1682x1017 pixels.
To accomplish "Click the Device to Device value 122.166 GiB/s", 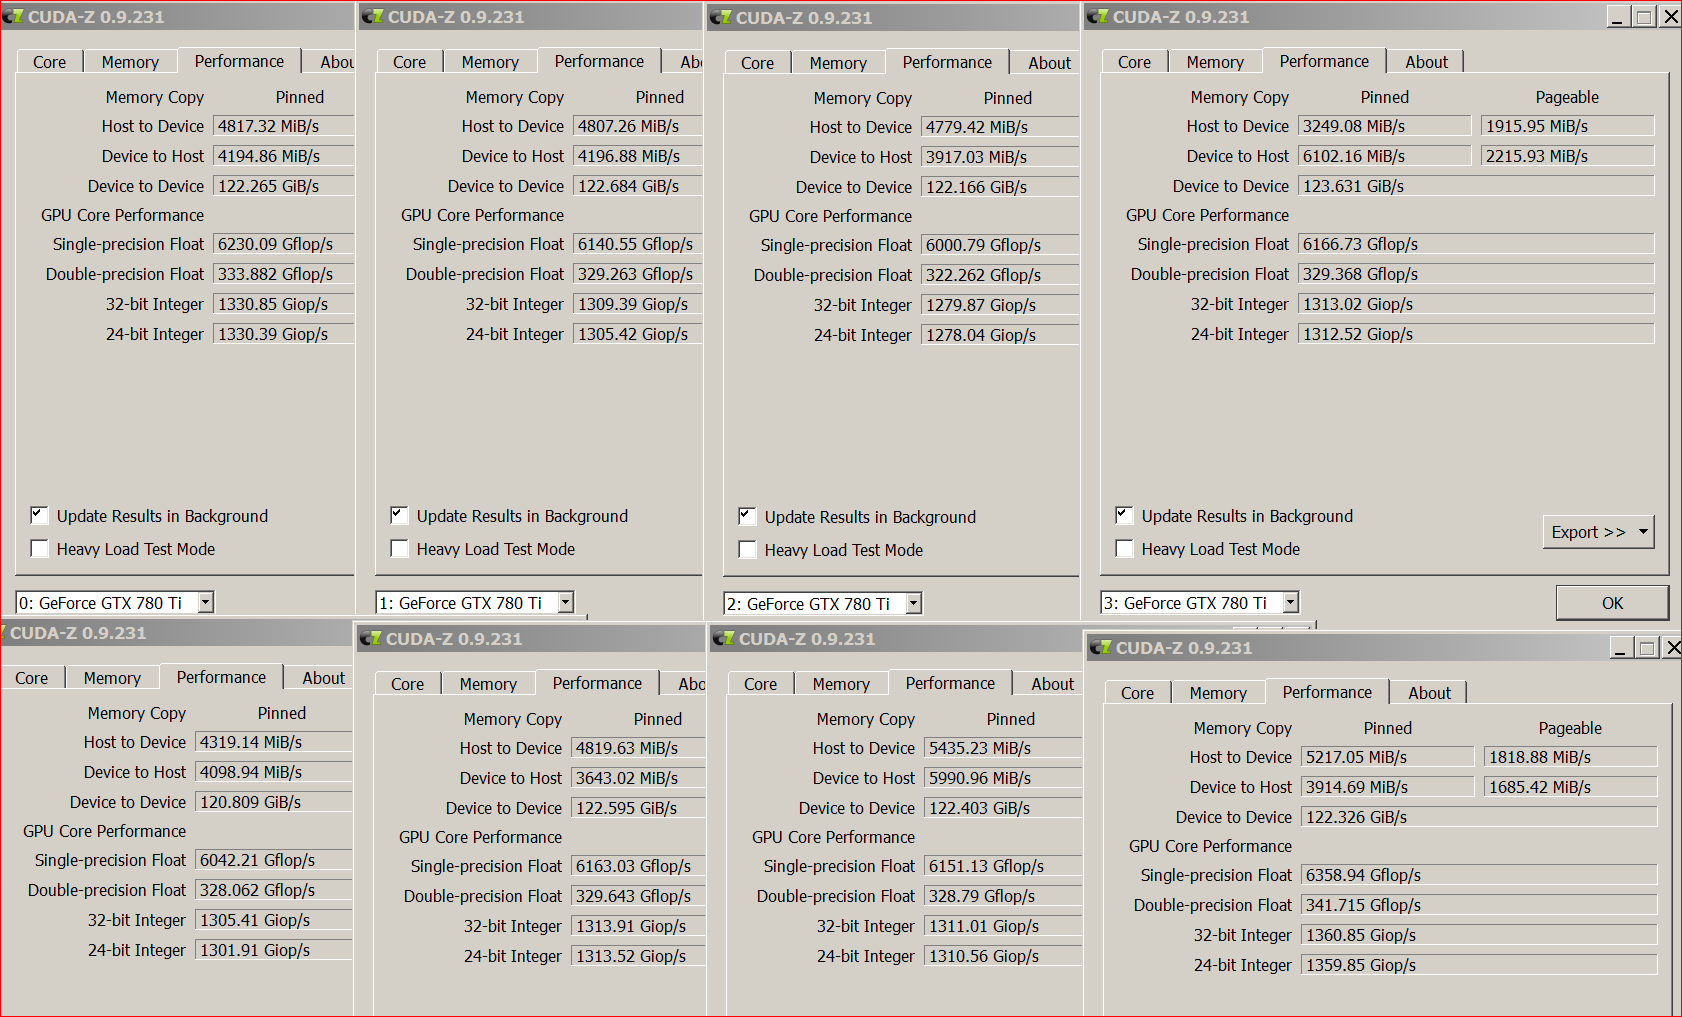I will click(x=1000, y=187).
